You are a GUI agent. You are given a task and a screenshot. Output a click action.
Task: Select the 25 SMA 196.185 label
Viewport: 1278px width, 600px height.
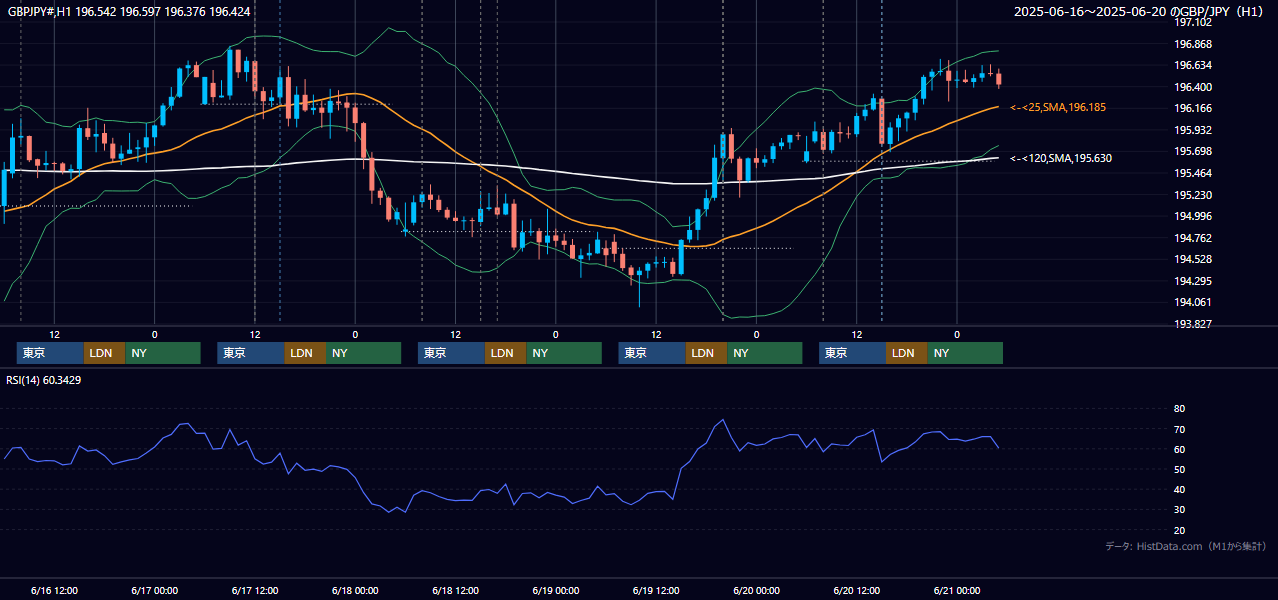pyautogui.click(x=1058, y=107)
